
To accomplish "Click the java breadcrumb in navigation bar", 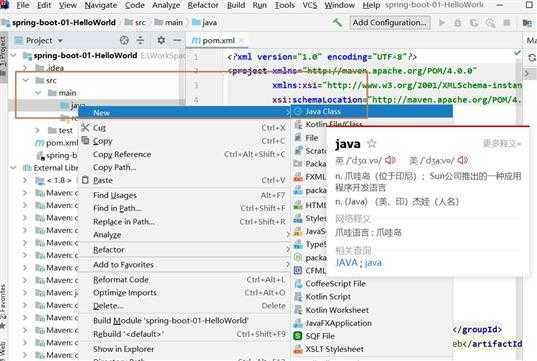I will [x=204, y=23].
